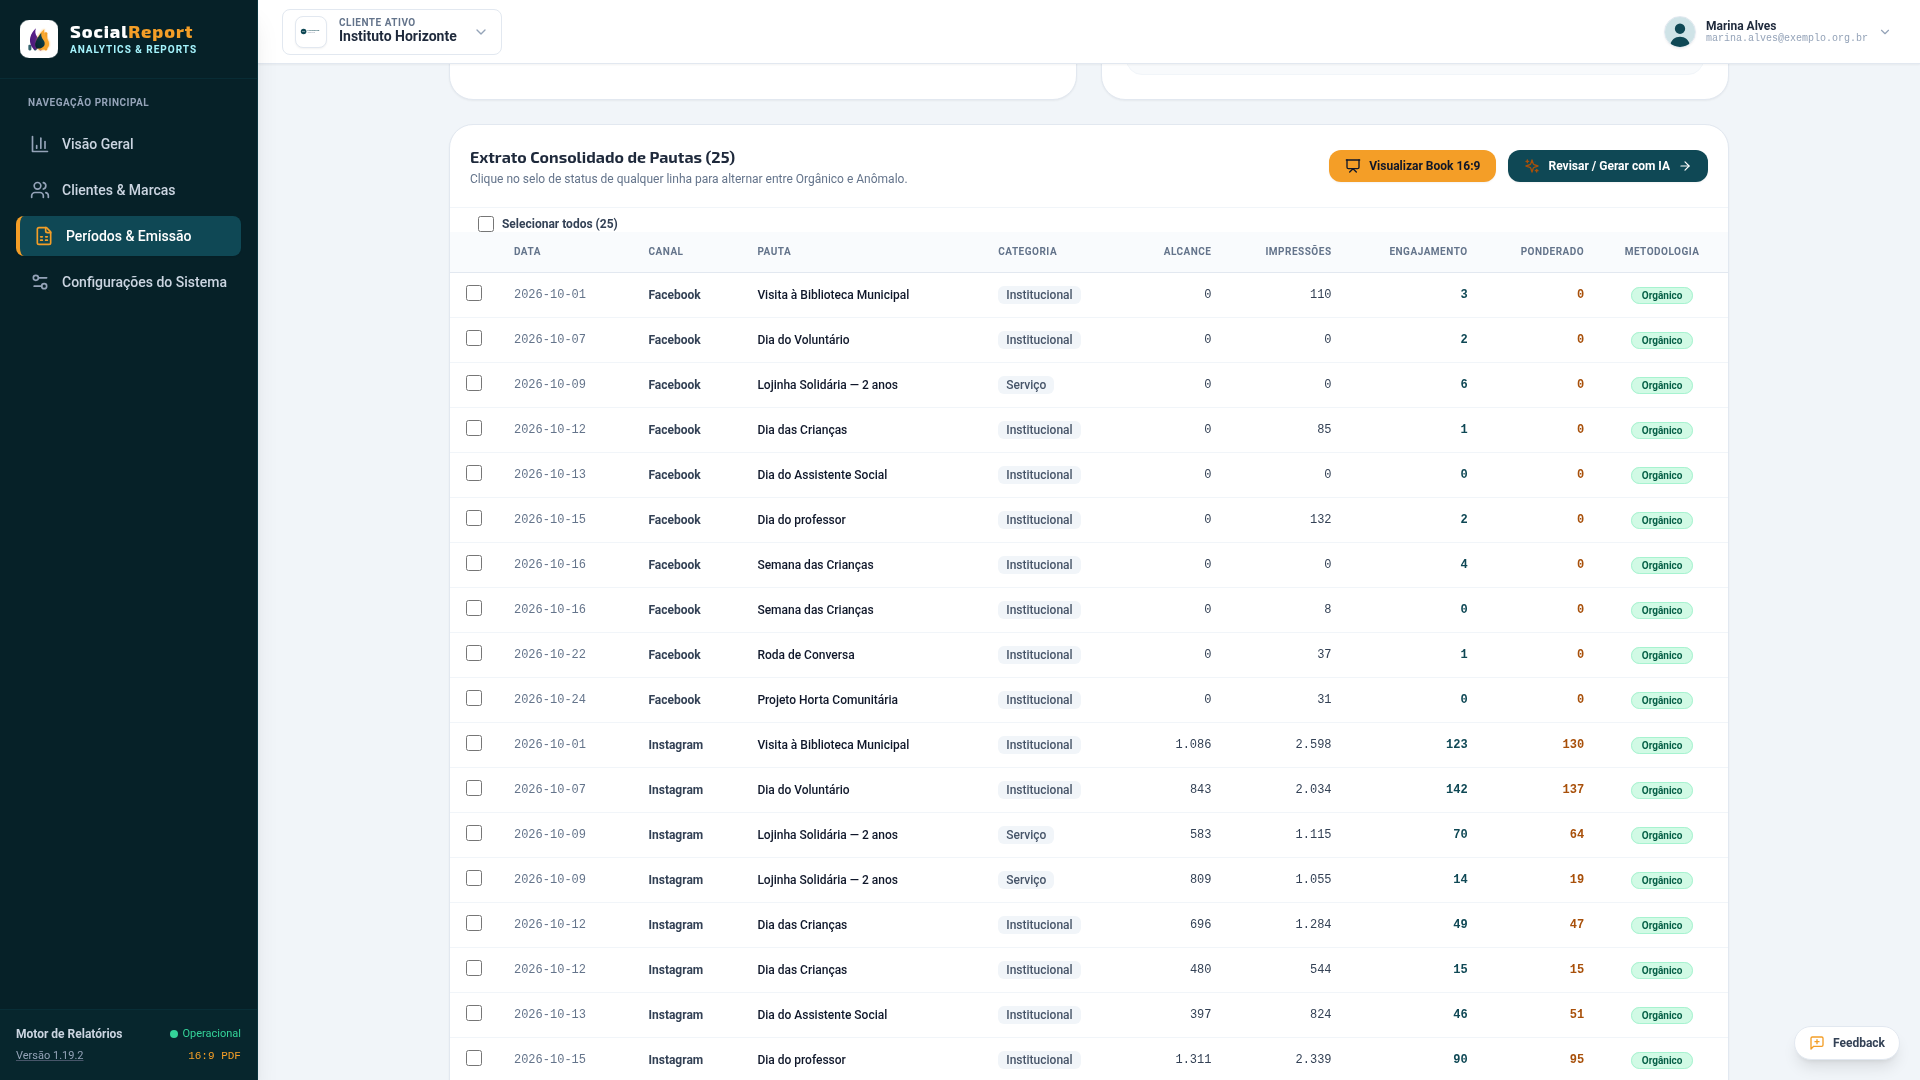Viewport: 1920px width, 1080px height.
Task: Click Marina Alves user avatar
Action: tap(1680, 32)
